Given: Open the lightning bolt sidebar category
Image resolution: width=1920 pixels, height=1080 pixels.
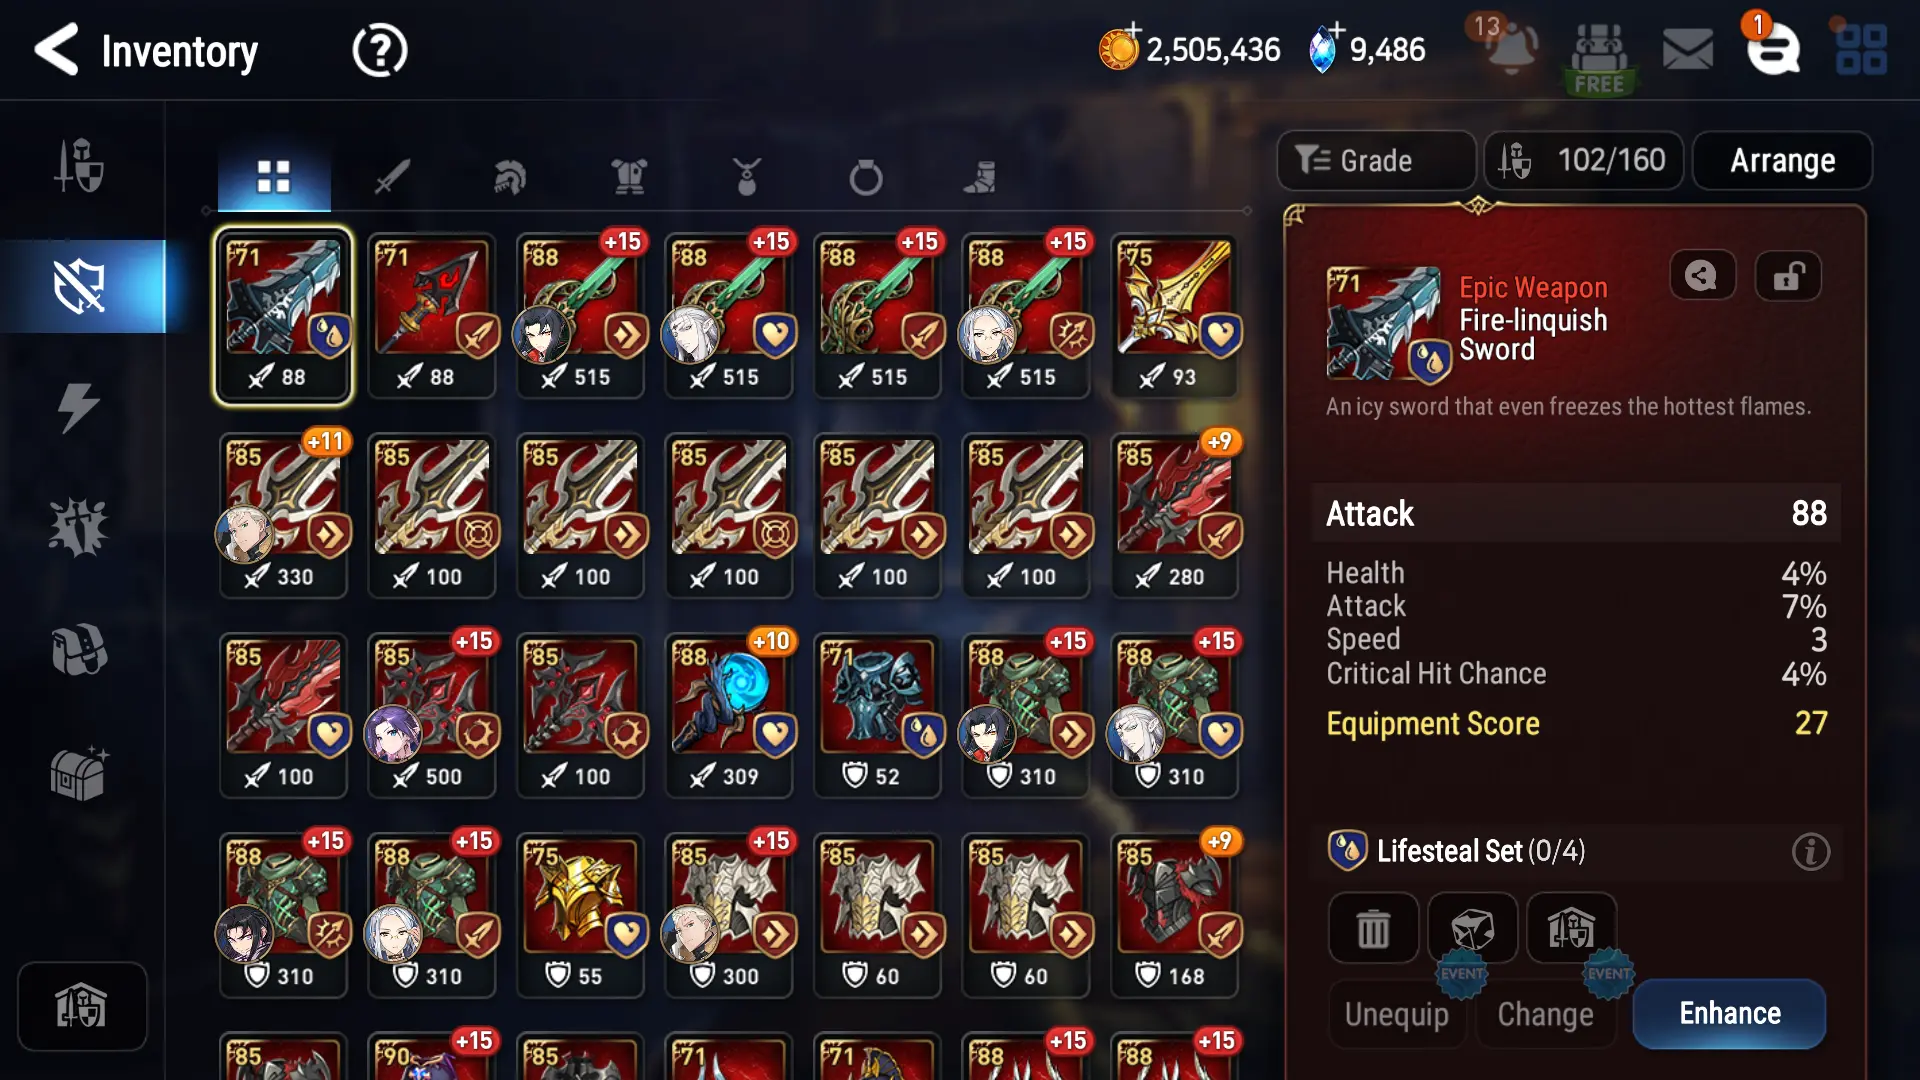Looking at the screenshot, I should point(78,407).
